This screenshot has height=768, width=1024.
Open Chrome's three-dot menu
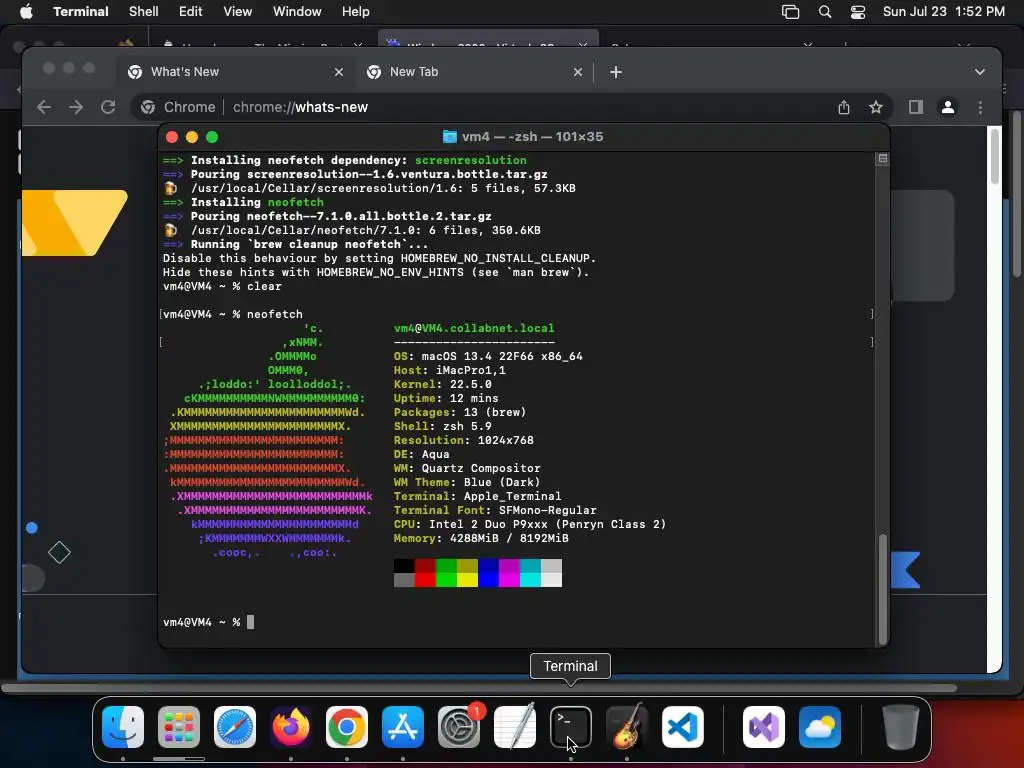pyautogui.click(x=980, y=107)
